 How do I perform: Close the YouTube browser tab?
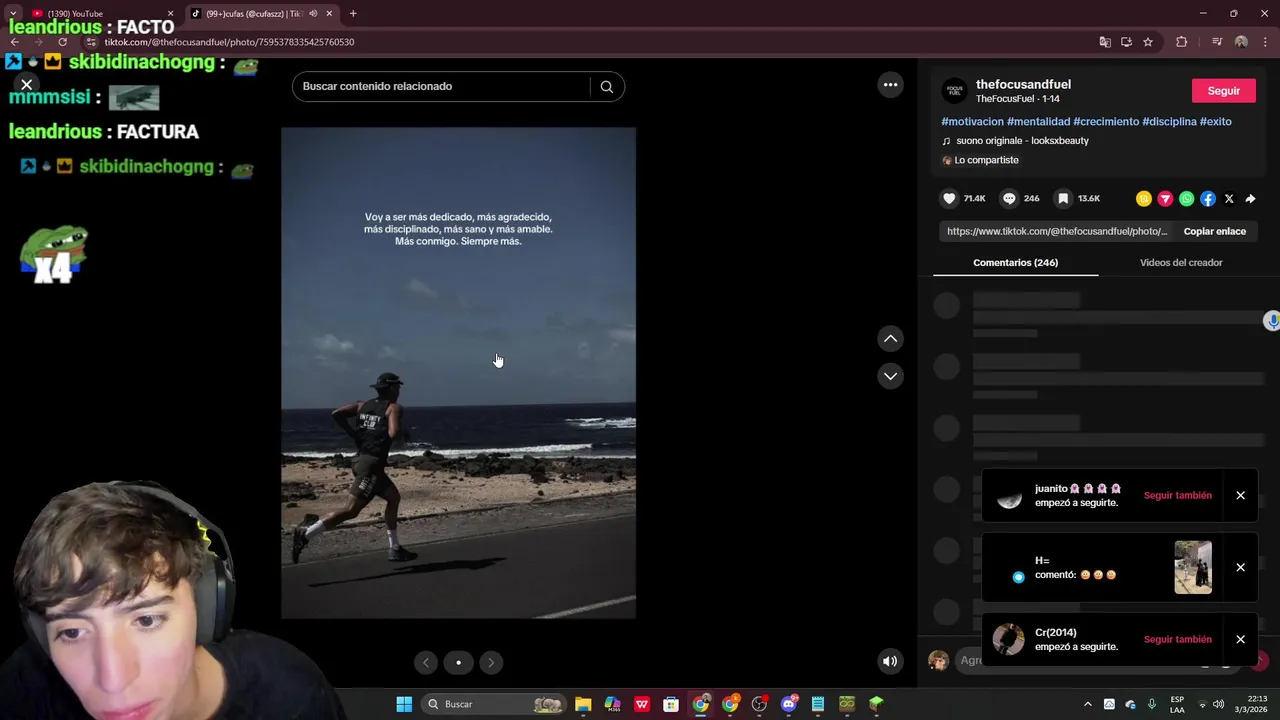point(170,13)
